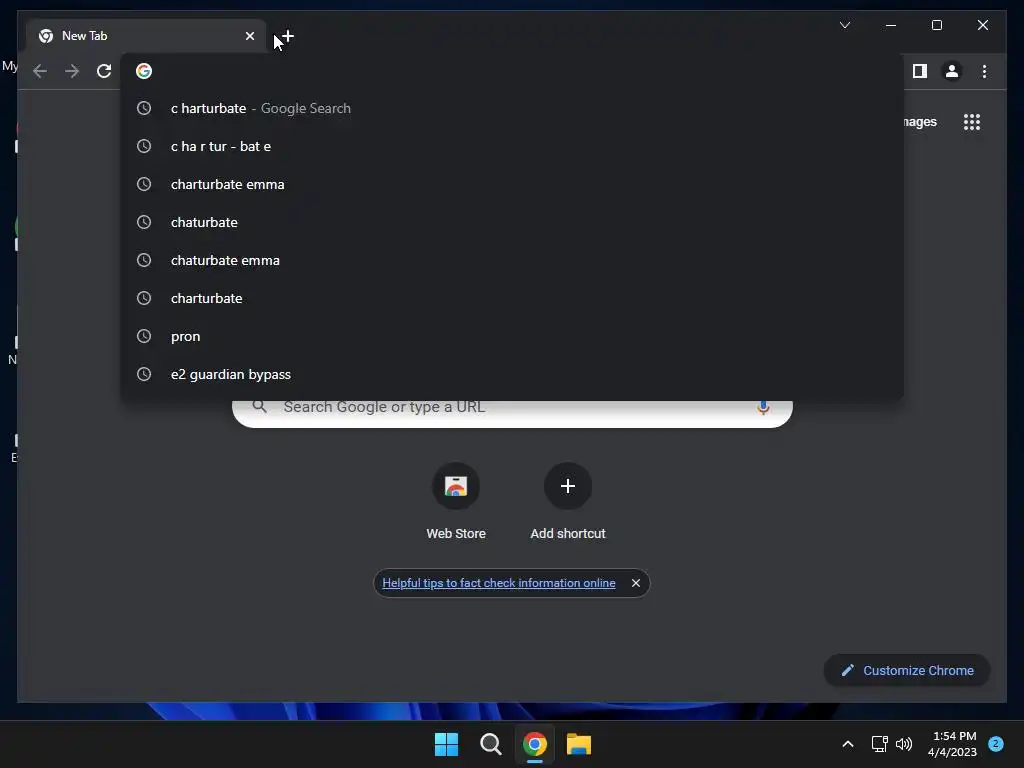Open the tab search chevron
Viewport: 1024px width, 768px height.
pyautogui.click(x=845, y=25)
